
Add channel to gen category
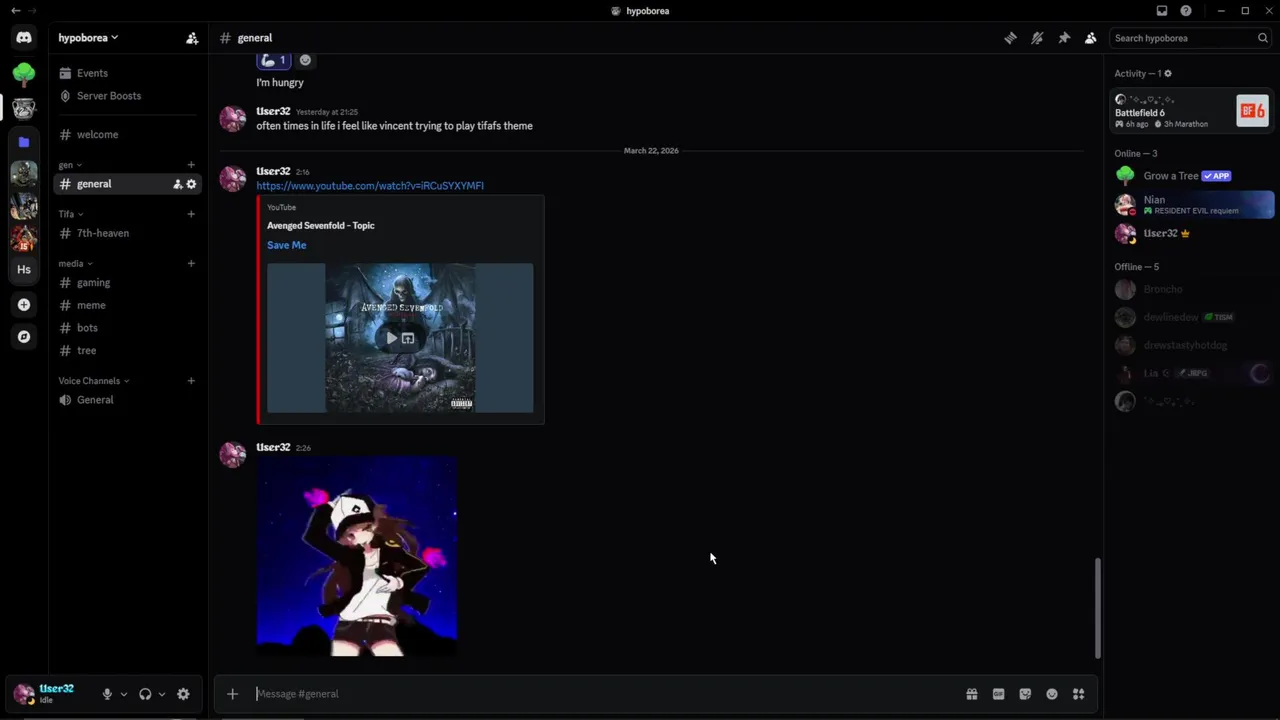click(191, 165)
